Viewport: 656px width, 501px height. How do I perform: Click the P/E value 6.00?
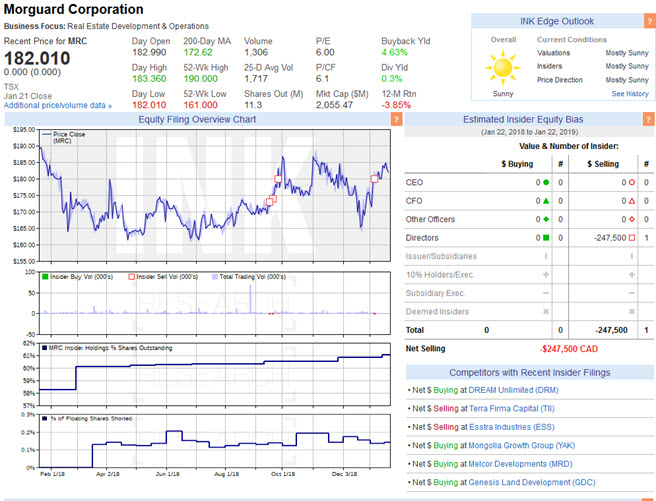[x=325, y=52]
